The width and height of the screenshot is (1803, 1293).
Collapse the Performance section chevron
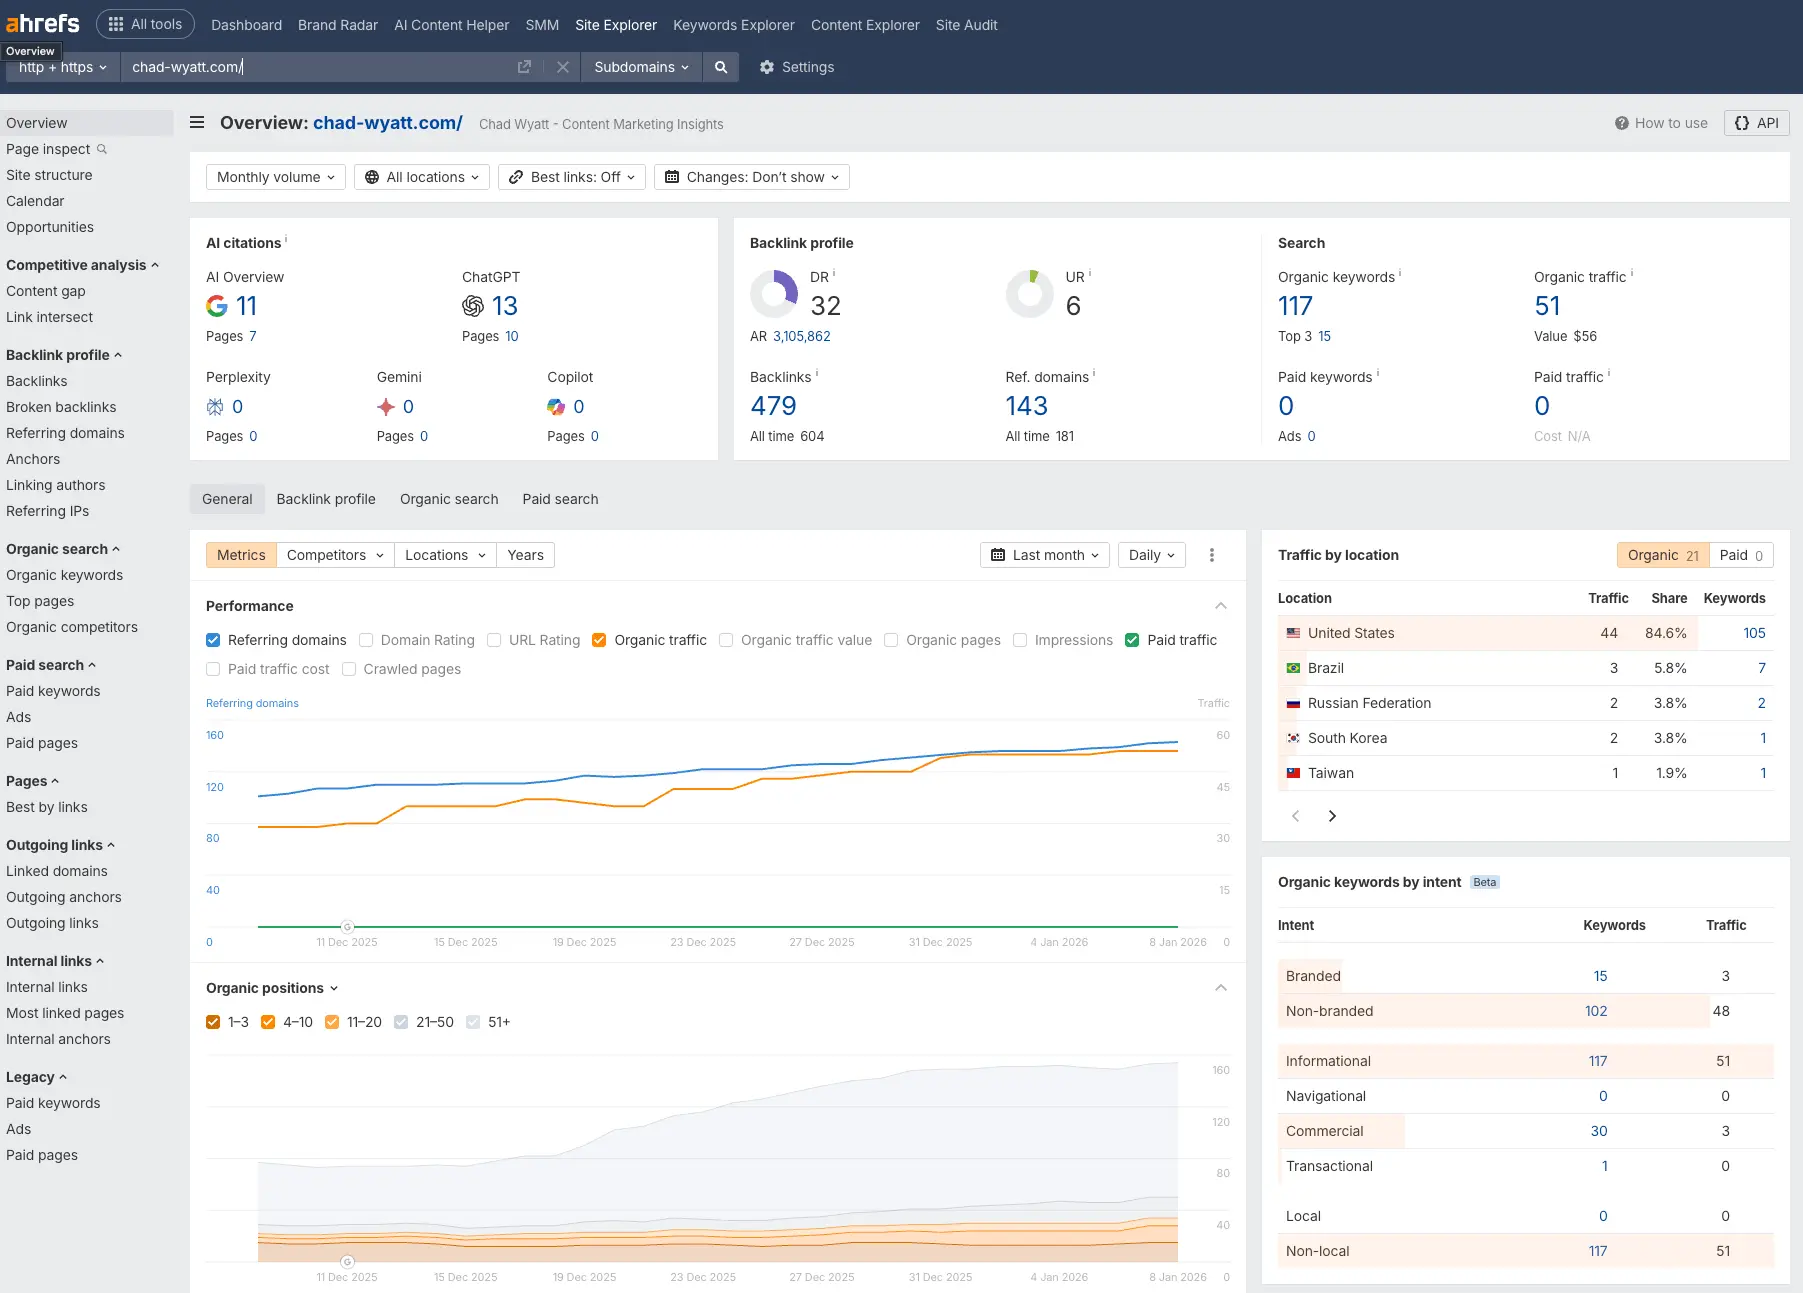click(1221, 606)
